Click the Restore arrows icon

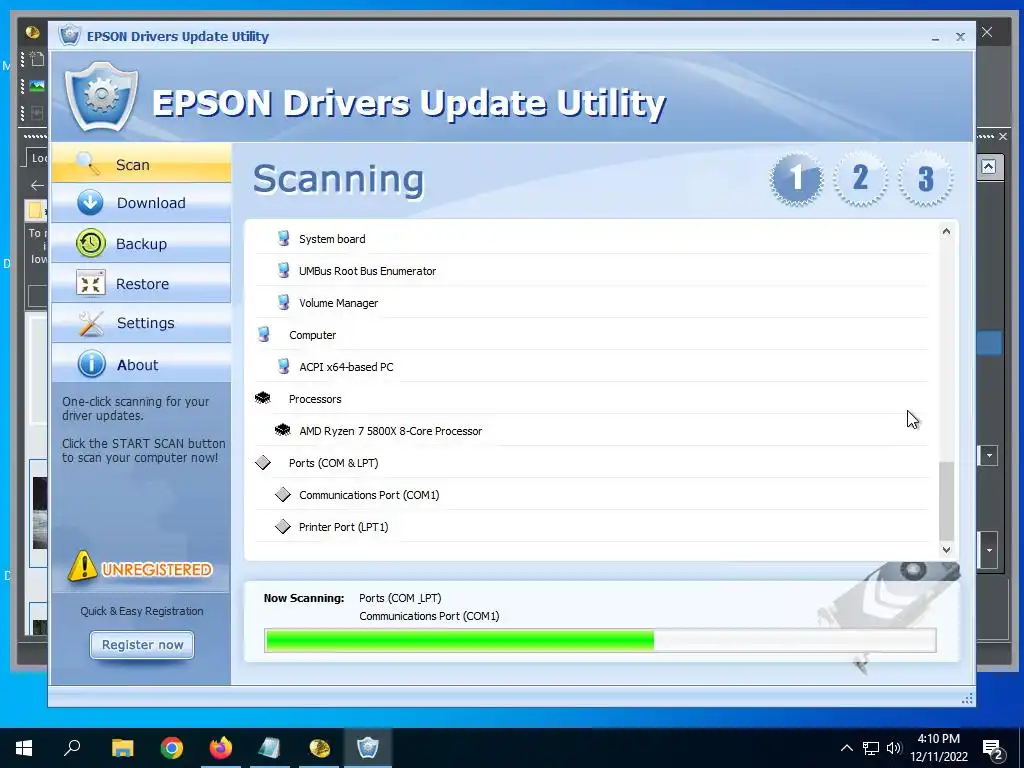pyautogui.click(x=91, y=283)
